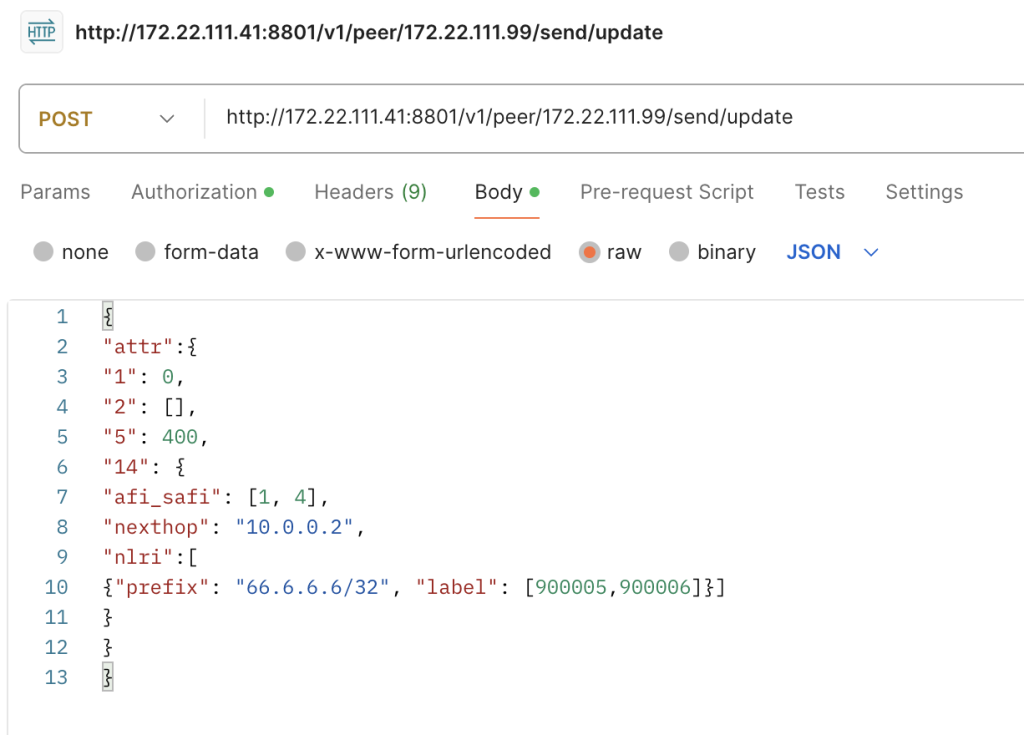Open the Pre-request Script tab

pyautogui.click(x=667, y=192)
